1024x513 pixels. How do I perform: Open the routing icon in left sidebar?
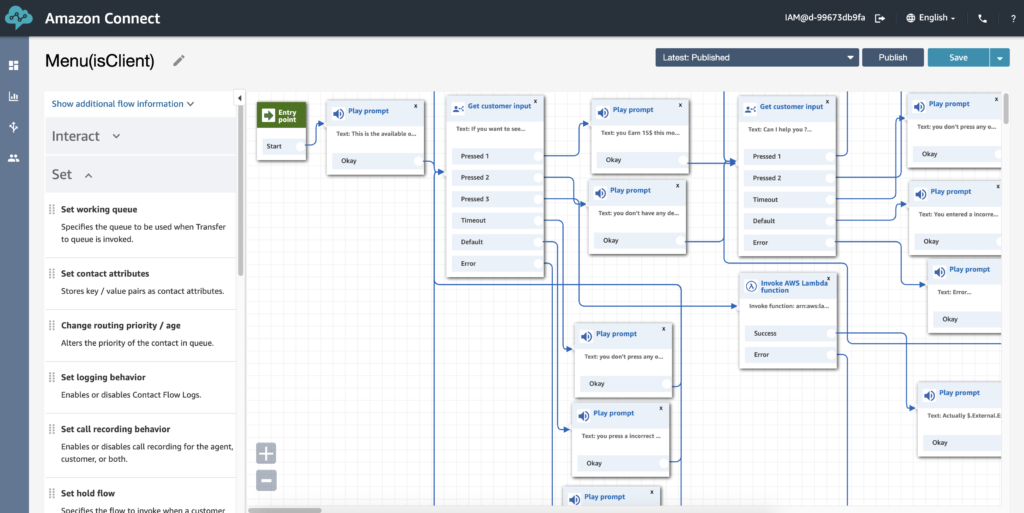[14, 127]
